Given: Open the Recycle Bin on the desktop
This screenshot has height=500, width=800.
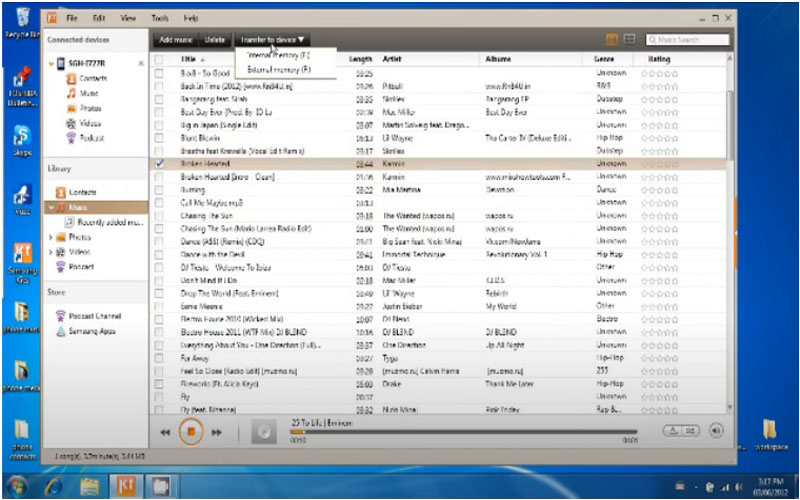Looking at the screenshot, I should (x=22, y=23).
